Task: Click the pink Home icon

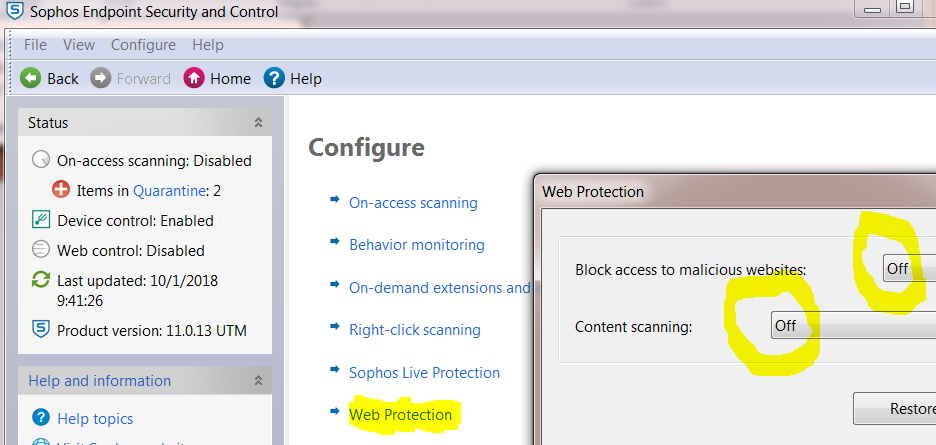Action: [x=194, y=78]
